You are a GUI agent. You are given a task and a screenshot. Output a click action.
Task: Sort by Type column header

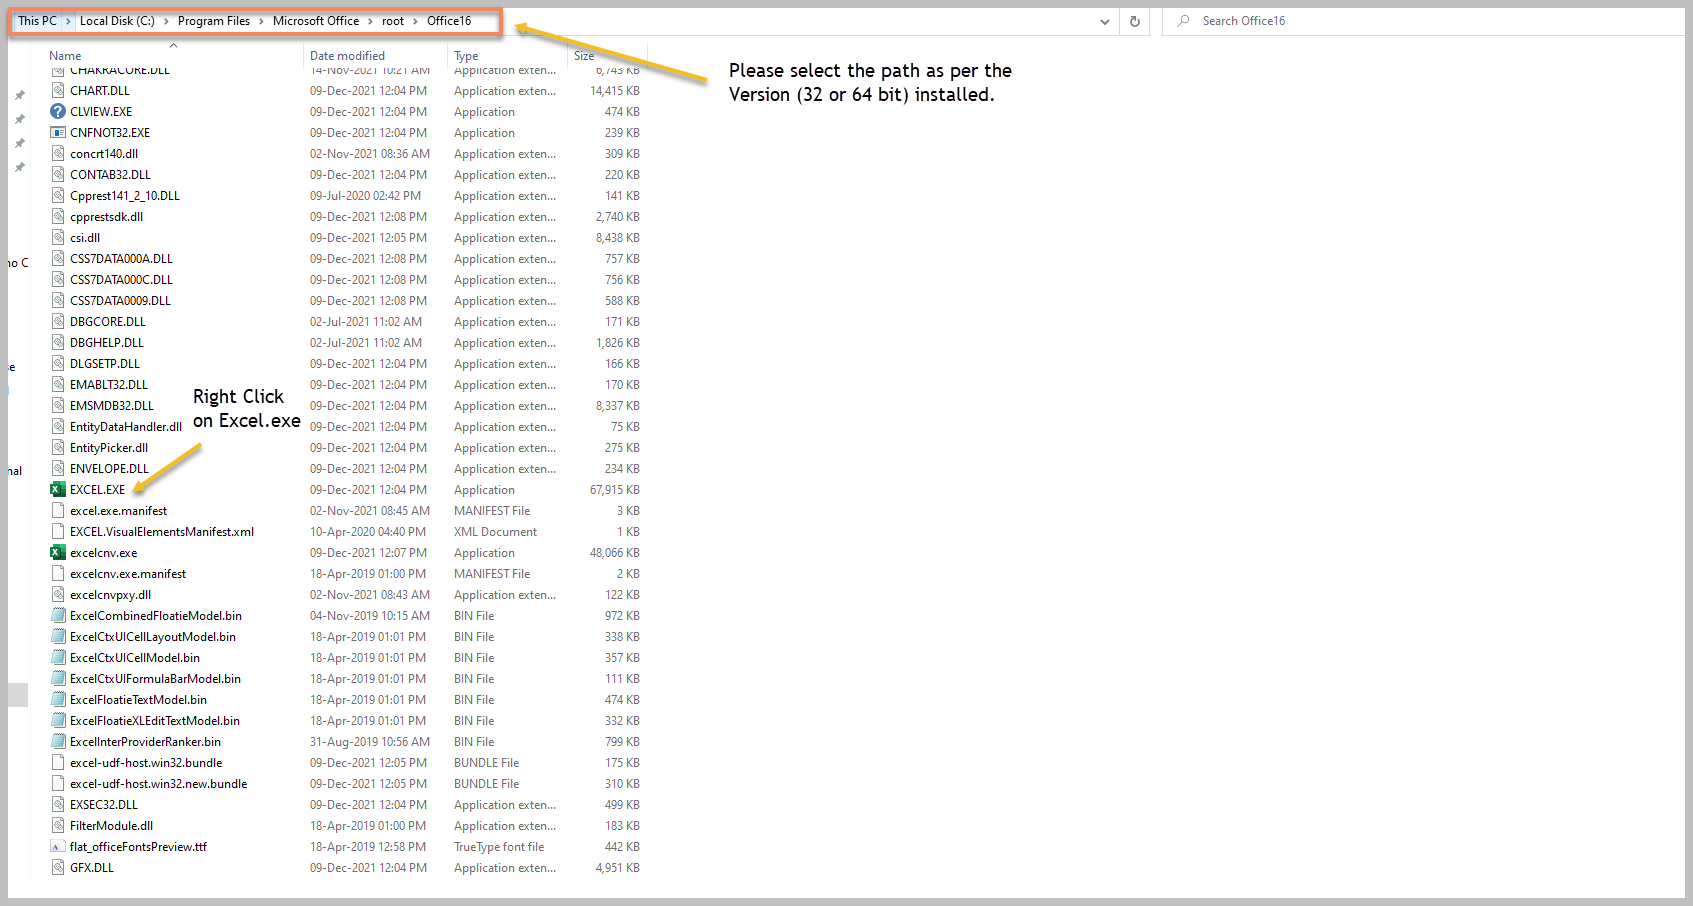pyautogui.click(x=466, y=56)
